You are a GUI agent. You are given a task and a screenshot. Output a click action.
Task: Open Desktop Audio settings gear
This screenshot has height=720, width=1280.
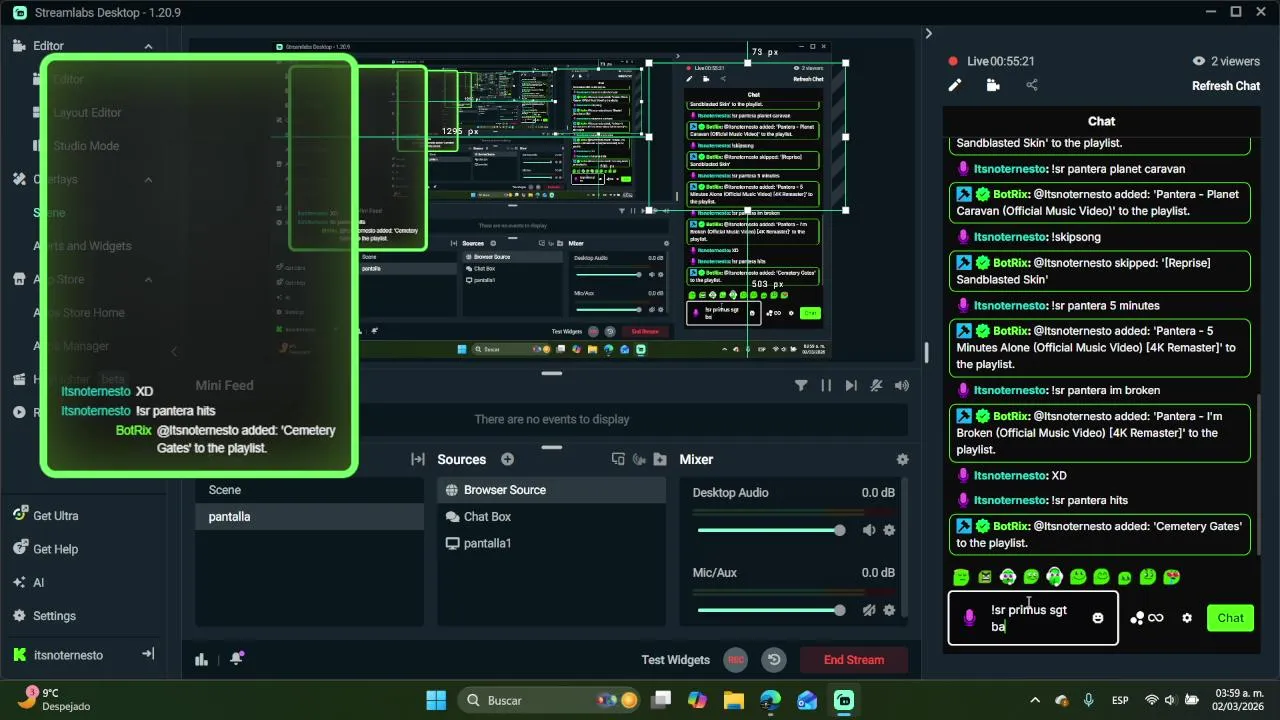[889, 531]
